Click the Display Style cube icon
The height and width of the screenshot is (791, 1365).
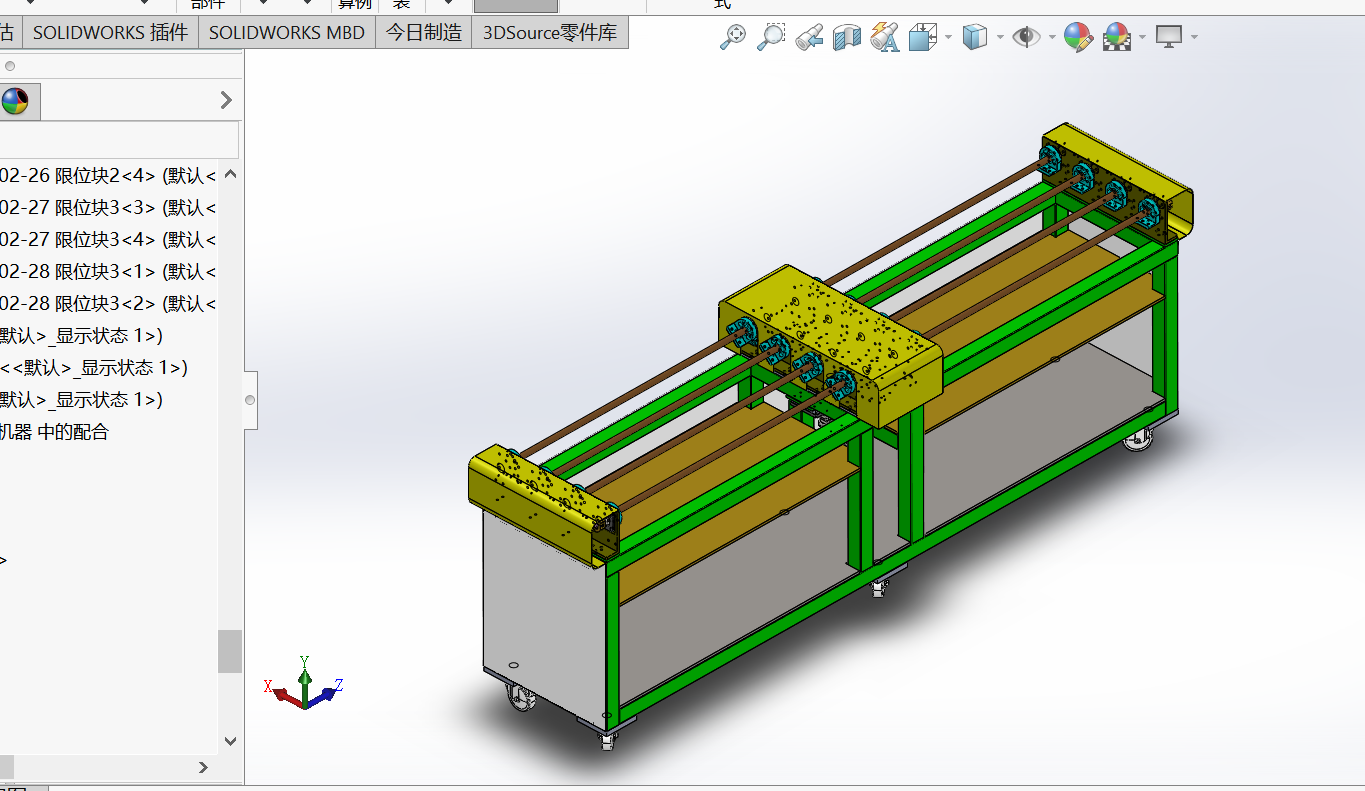coord(974,37)
